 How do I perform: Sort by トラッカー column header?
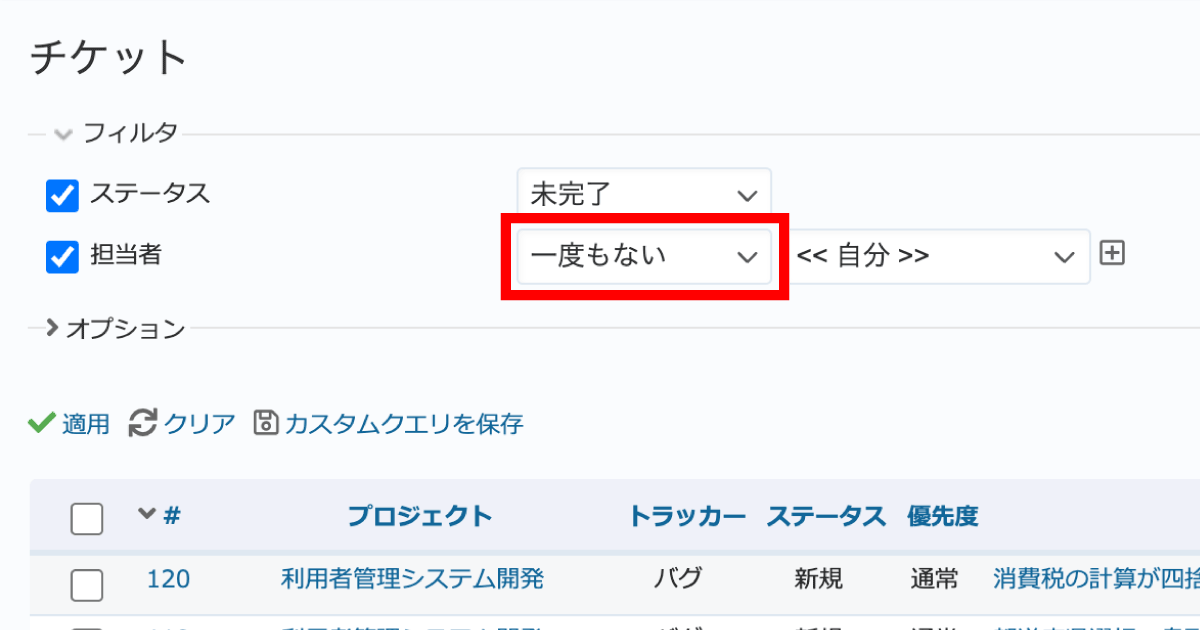click(x=686, y=516)
